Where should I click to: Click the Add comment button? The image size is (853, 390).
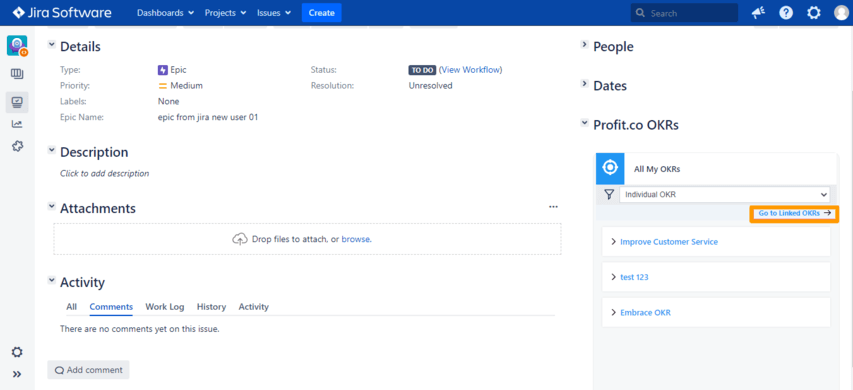coord(88,370)
